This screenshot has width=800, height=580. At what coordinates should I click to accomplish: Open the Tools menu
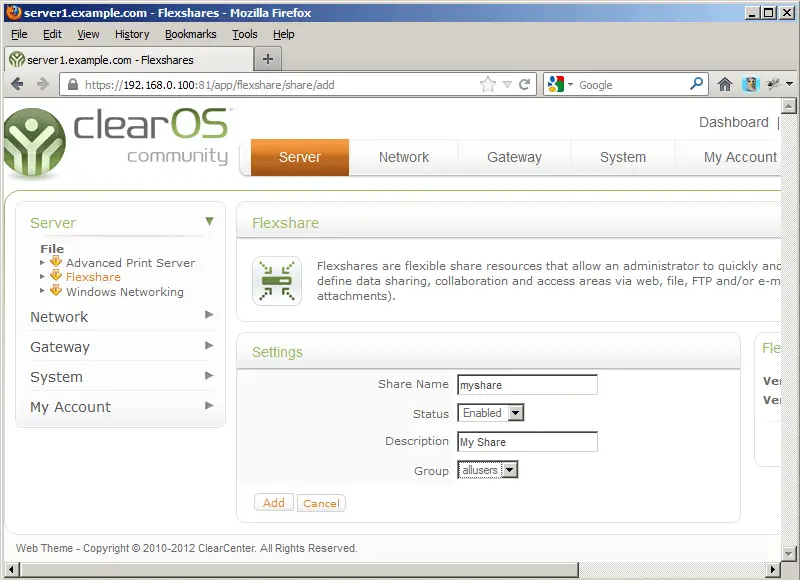(245, 34)
